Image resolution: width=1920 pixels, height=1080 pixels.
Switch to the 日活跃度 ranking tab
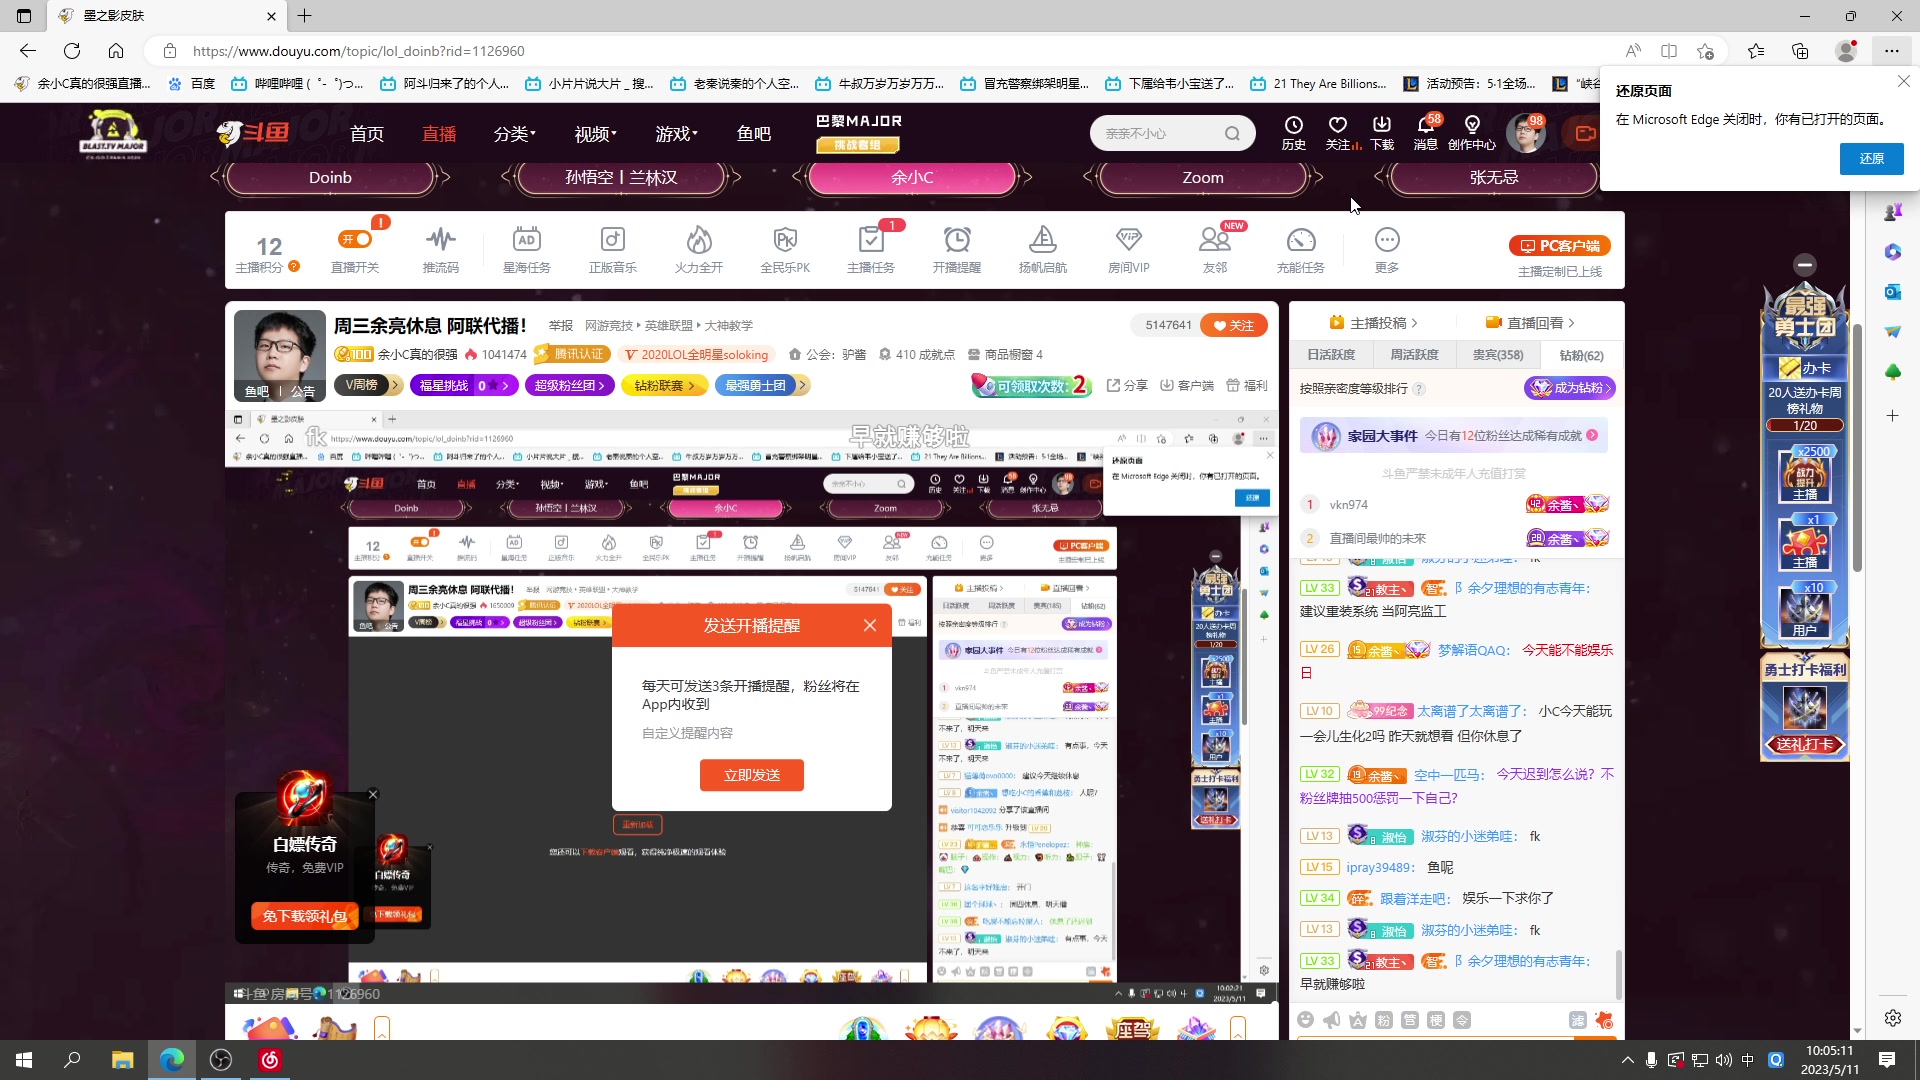coord(1331,354)
